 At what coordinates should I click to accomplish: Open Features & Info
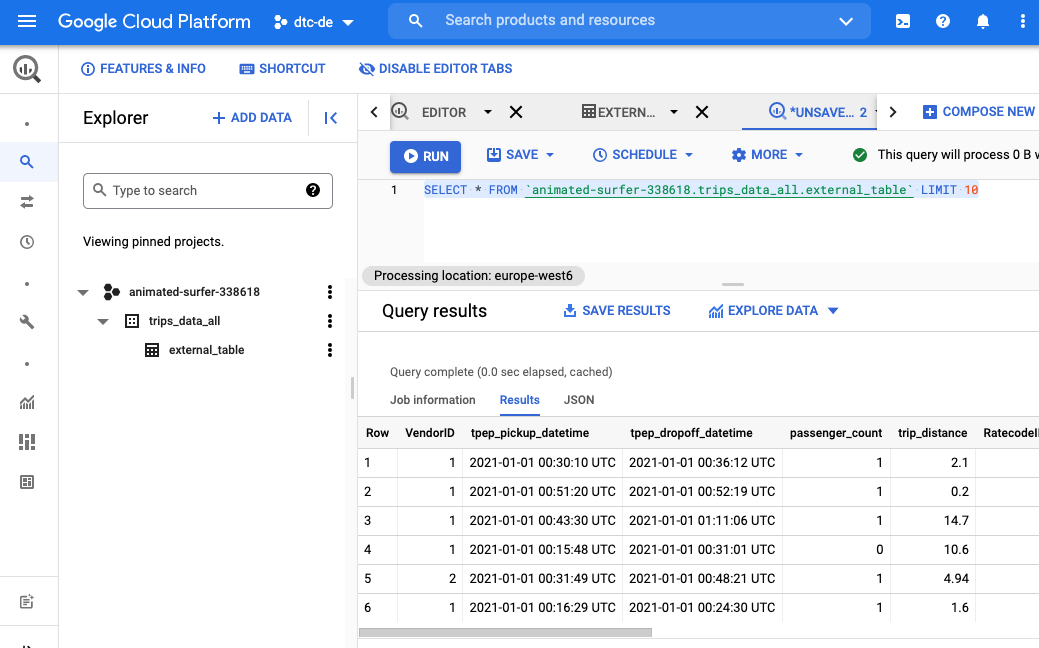pos(143,69)
